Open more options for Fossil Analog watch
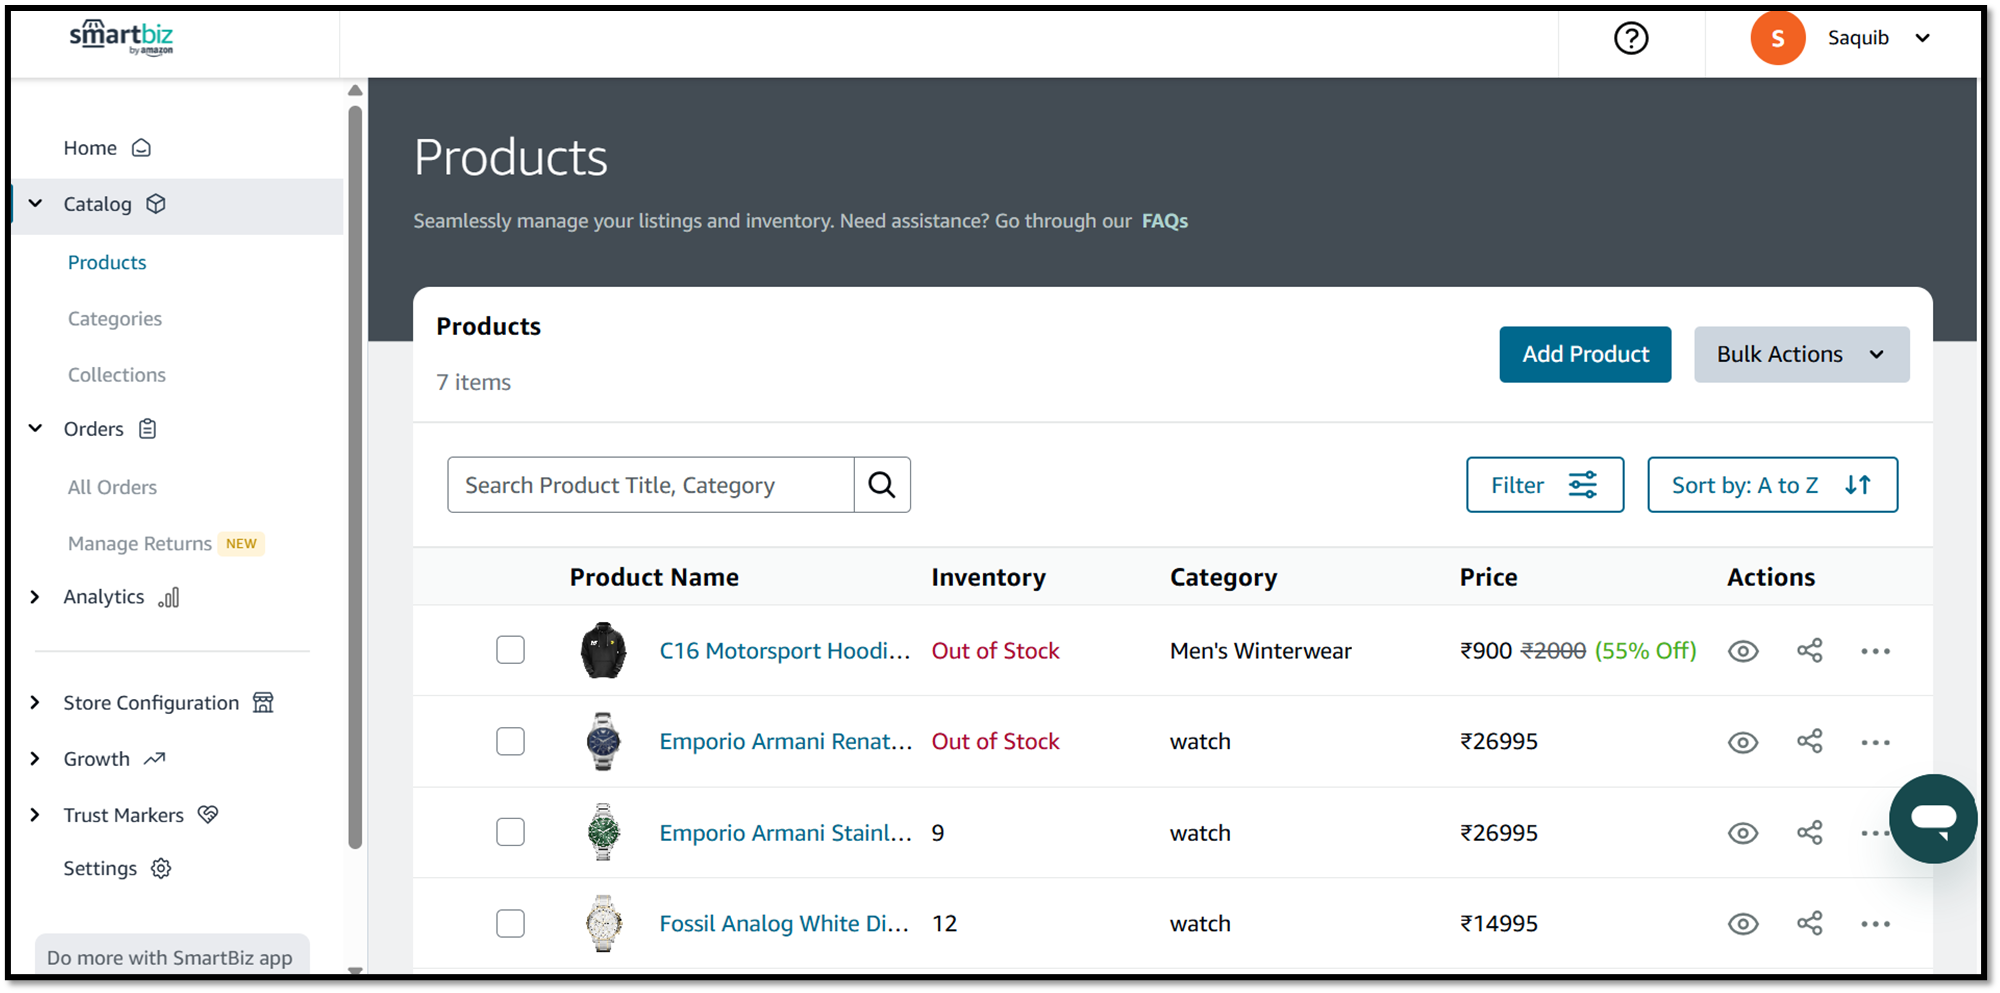Screen dimensions: 2000x993 [x=1875, y=924]
